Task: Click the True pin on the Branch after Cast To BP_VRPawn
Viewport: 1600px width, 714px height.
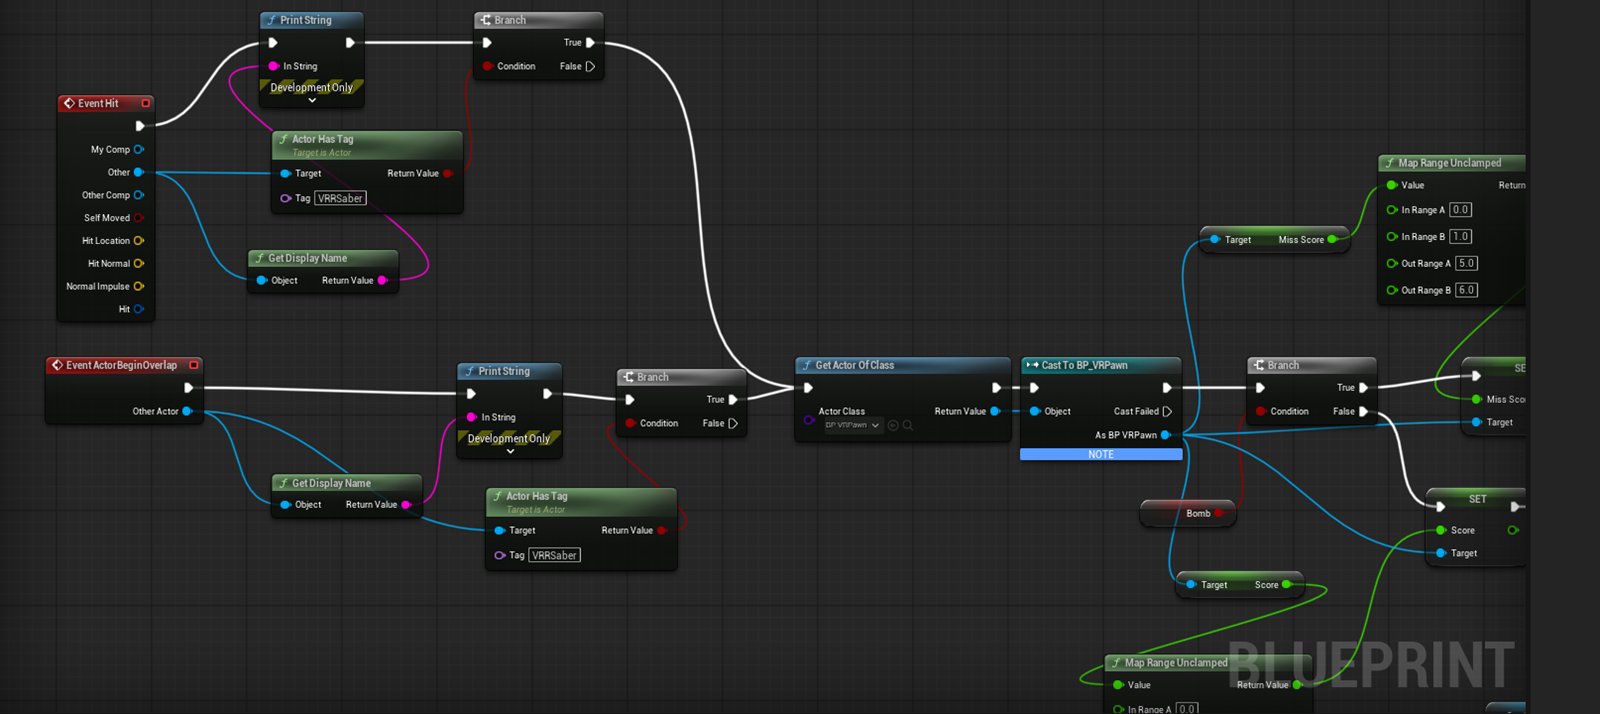Action: 1363,388
